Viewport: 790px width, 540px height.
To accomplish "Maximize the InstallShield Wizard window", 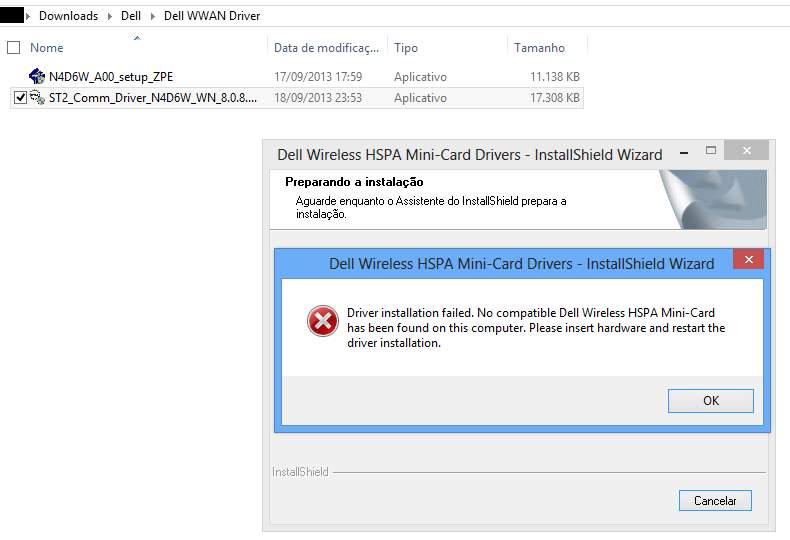I will tap(710, 150).
